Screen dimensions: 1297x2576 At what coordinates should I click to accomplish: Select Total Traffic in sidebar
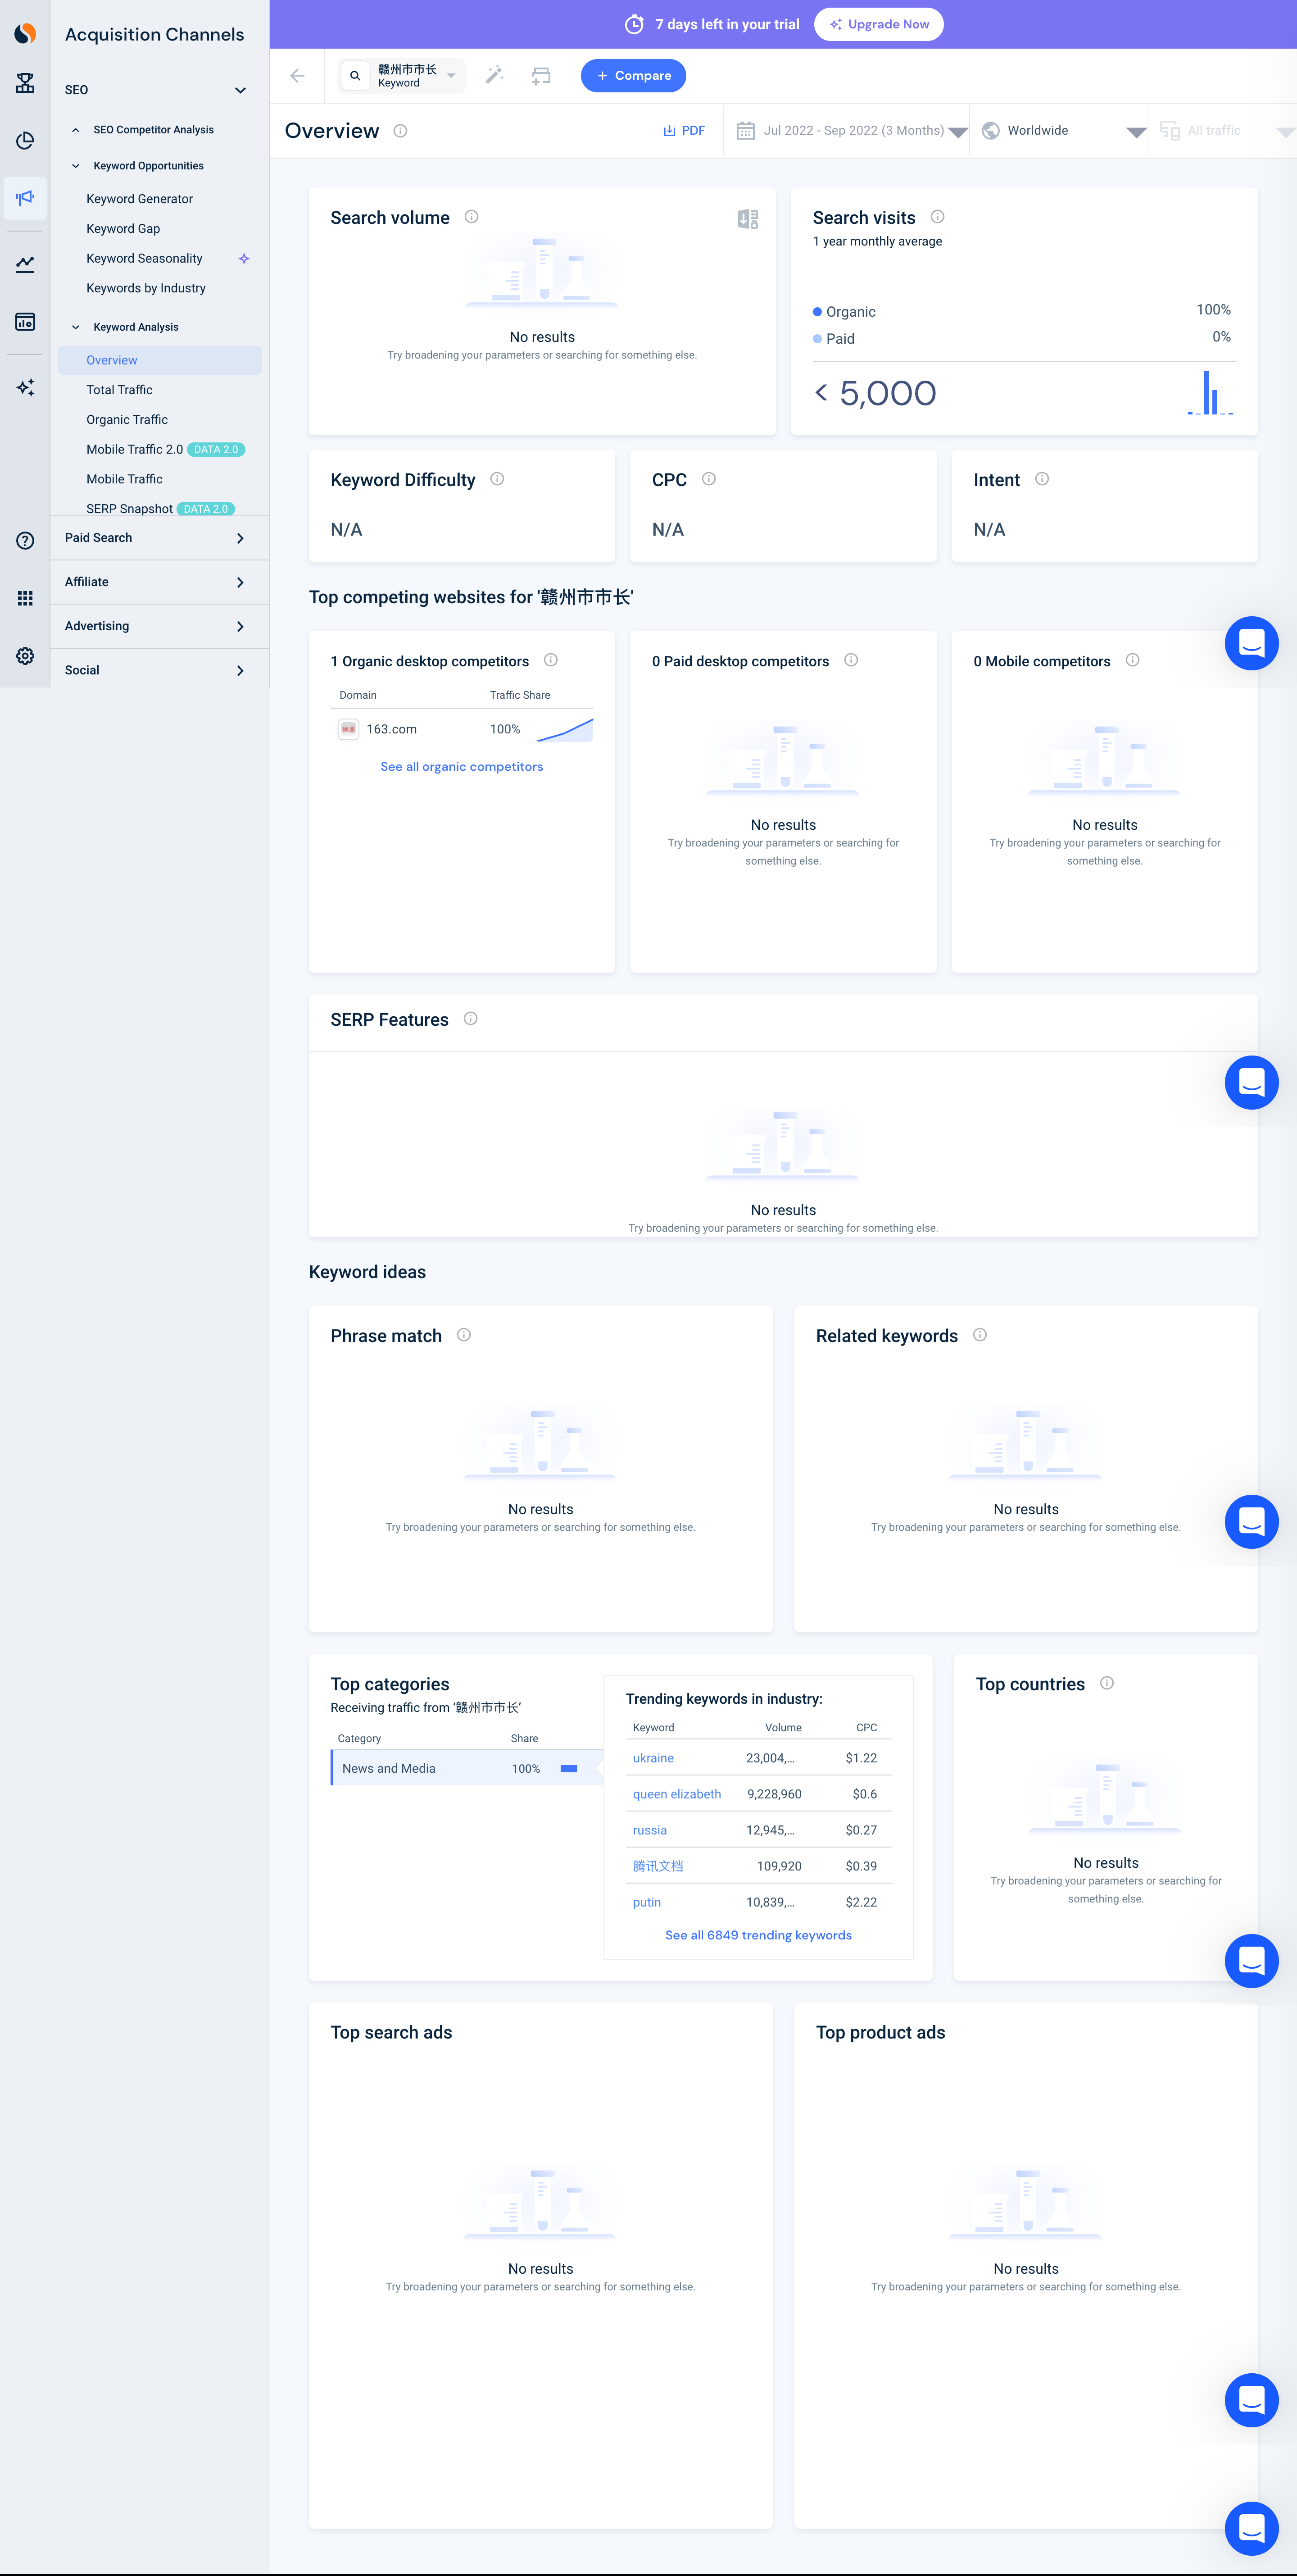pos(120,390)
